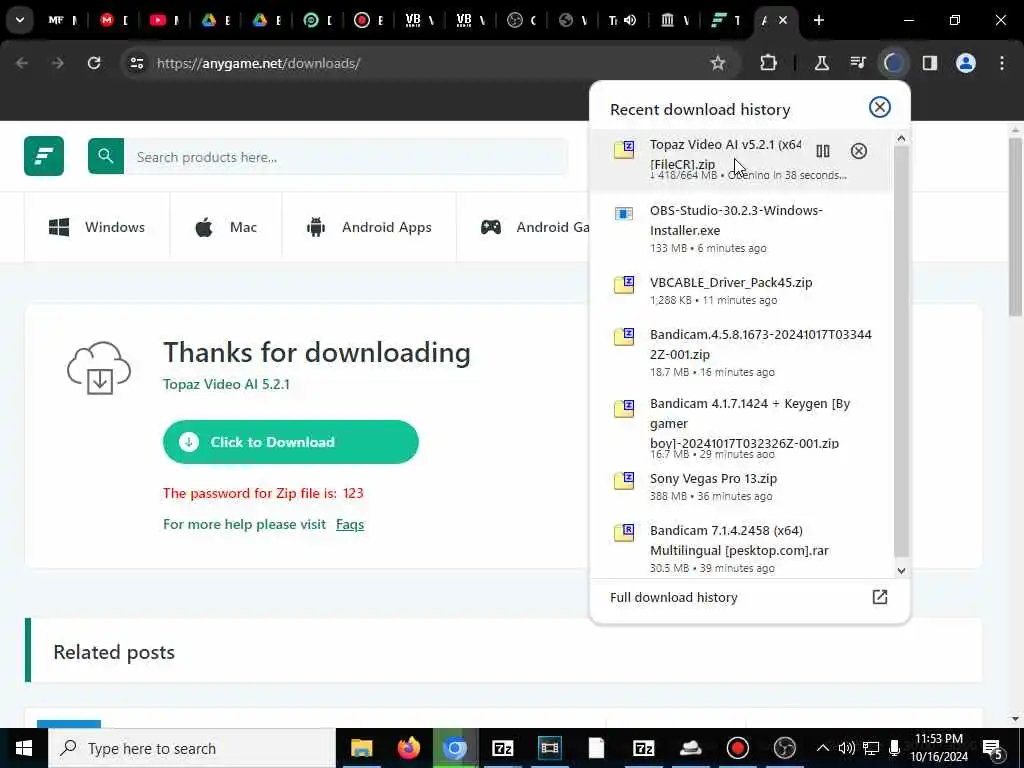The width and height of the screenshot is (1024, 768).
Task: Open Sony Vegas Pro 13.zip entry
Action: click(741, 487)
